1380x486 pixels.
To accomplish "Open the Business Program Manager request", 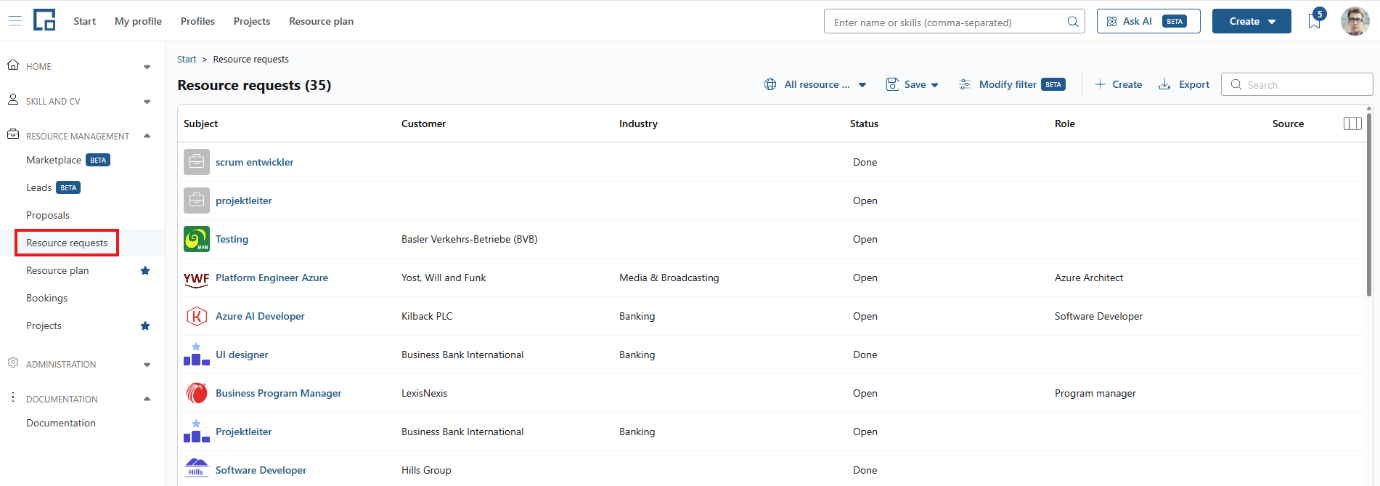I will pos(279,393).
